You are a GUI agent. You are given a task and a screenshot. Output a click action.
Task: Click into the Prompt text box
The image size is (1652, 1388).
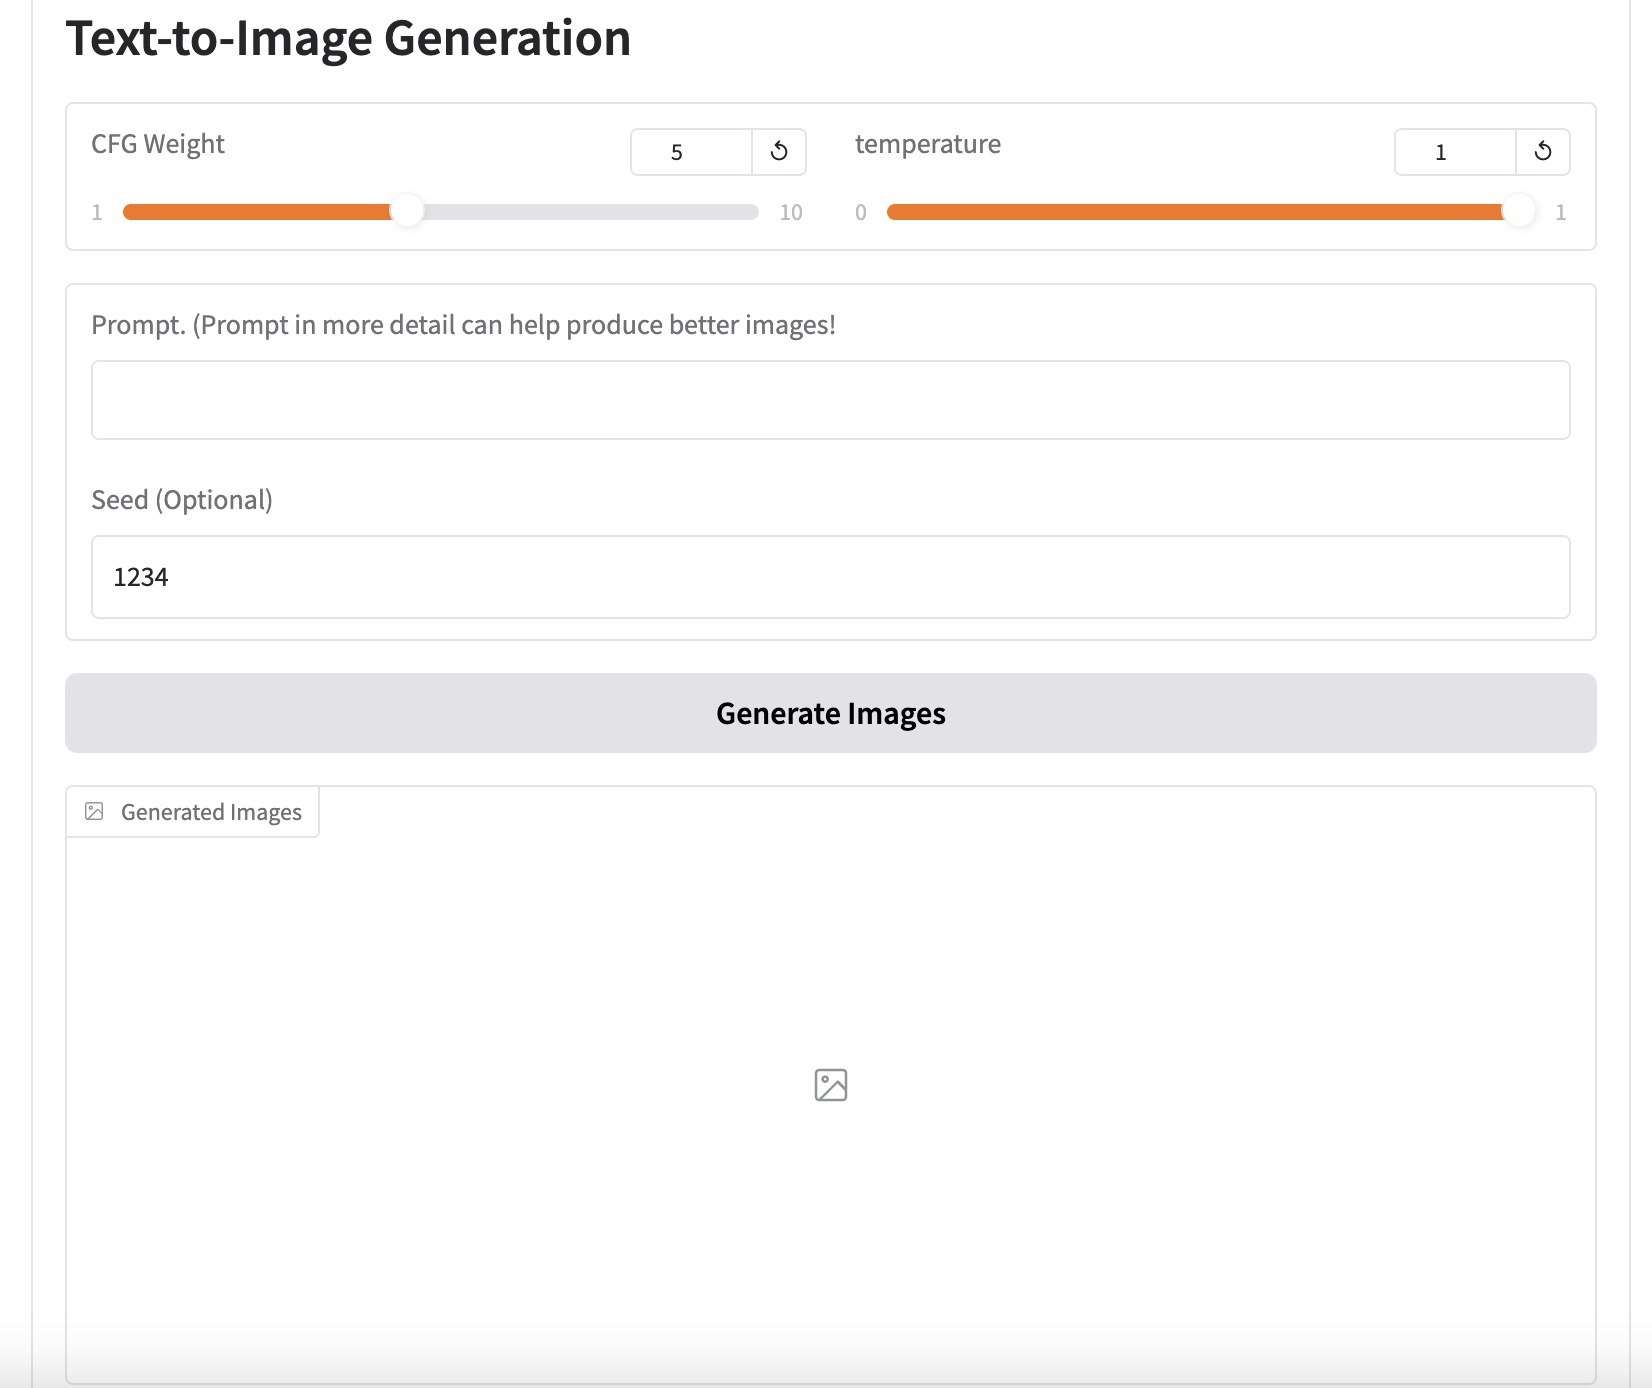click(830, 400)
